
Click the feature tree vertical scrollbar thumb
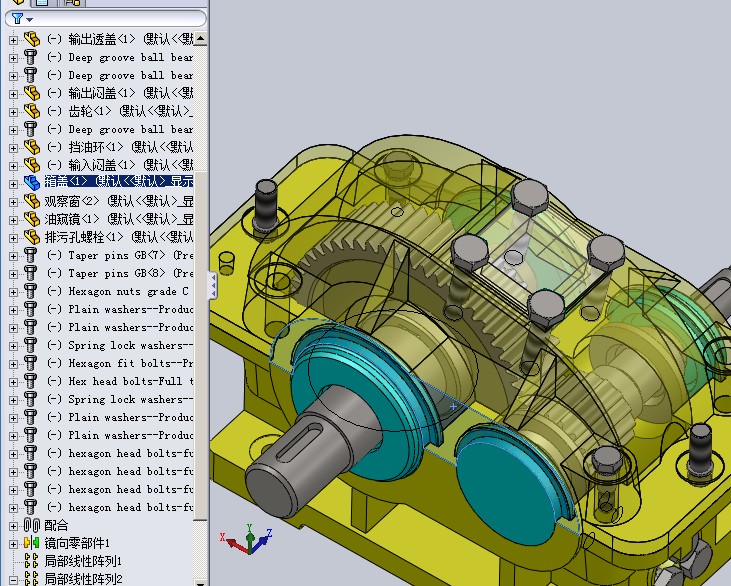[x=200, y=345]
